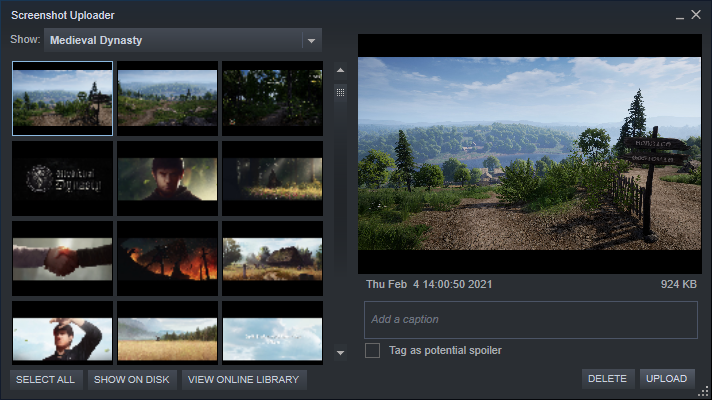Viewport: 712px width, 400px height.
Task: Select the close-up man's face thumbnail
Action: 168,178
